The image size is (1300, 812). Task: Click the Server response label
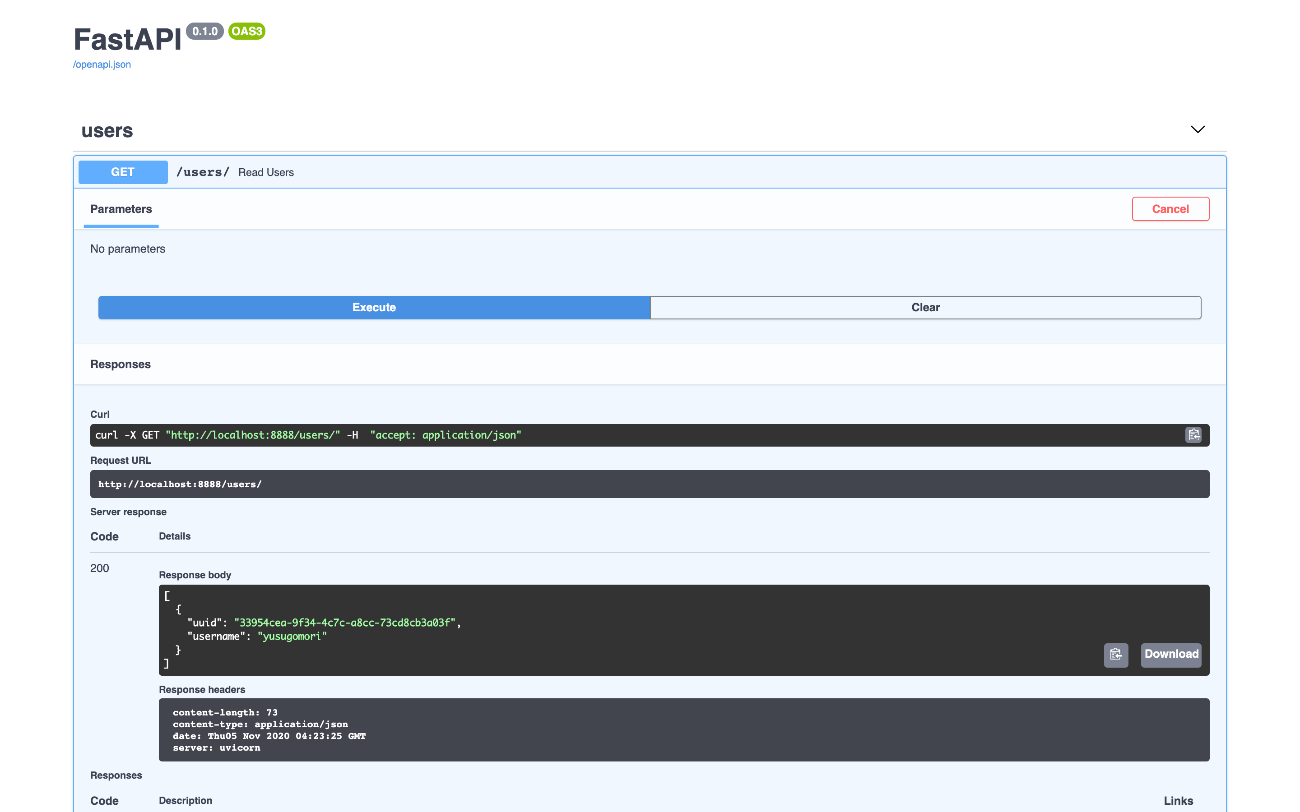tap(128, 512)
